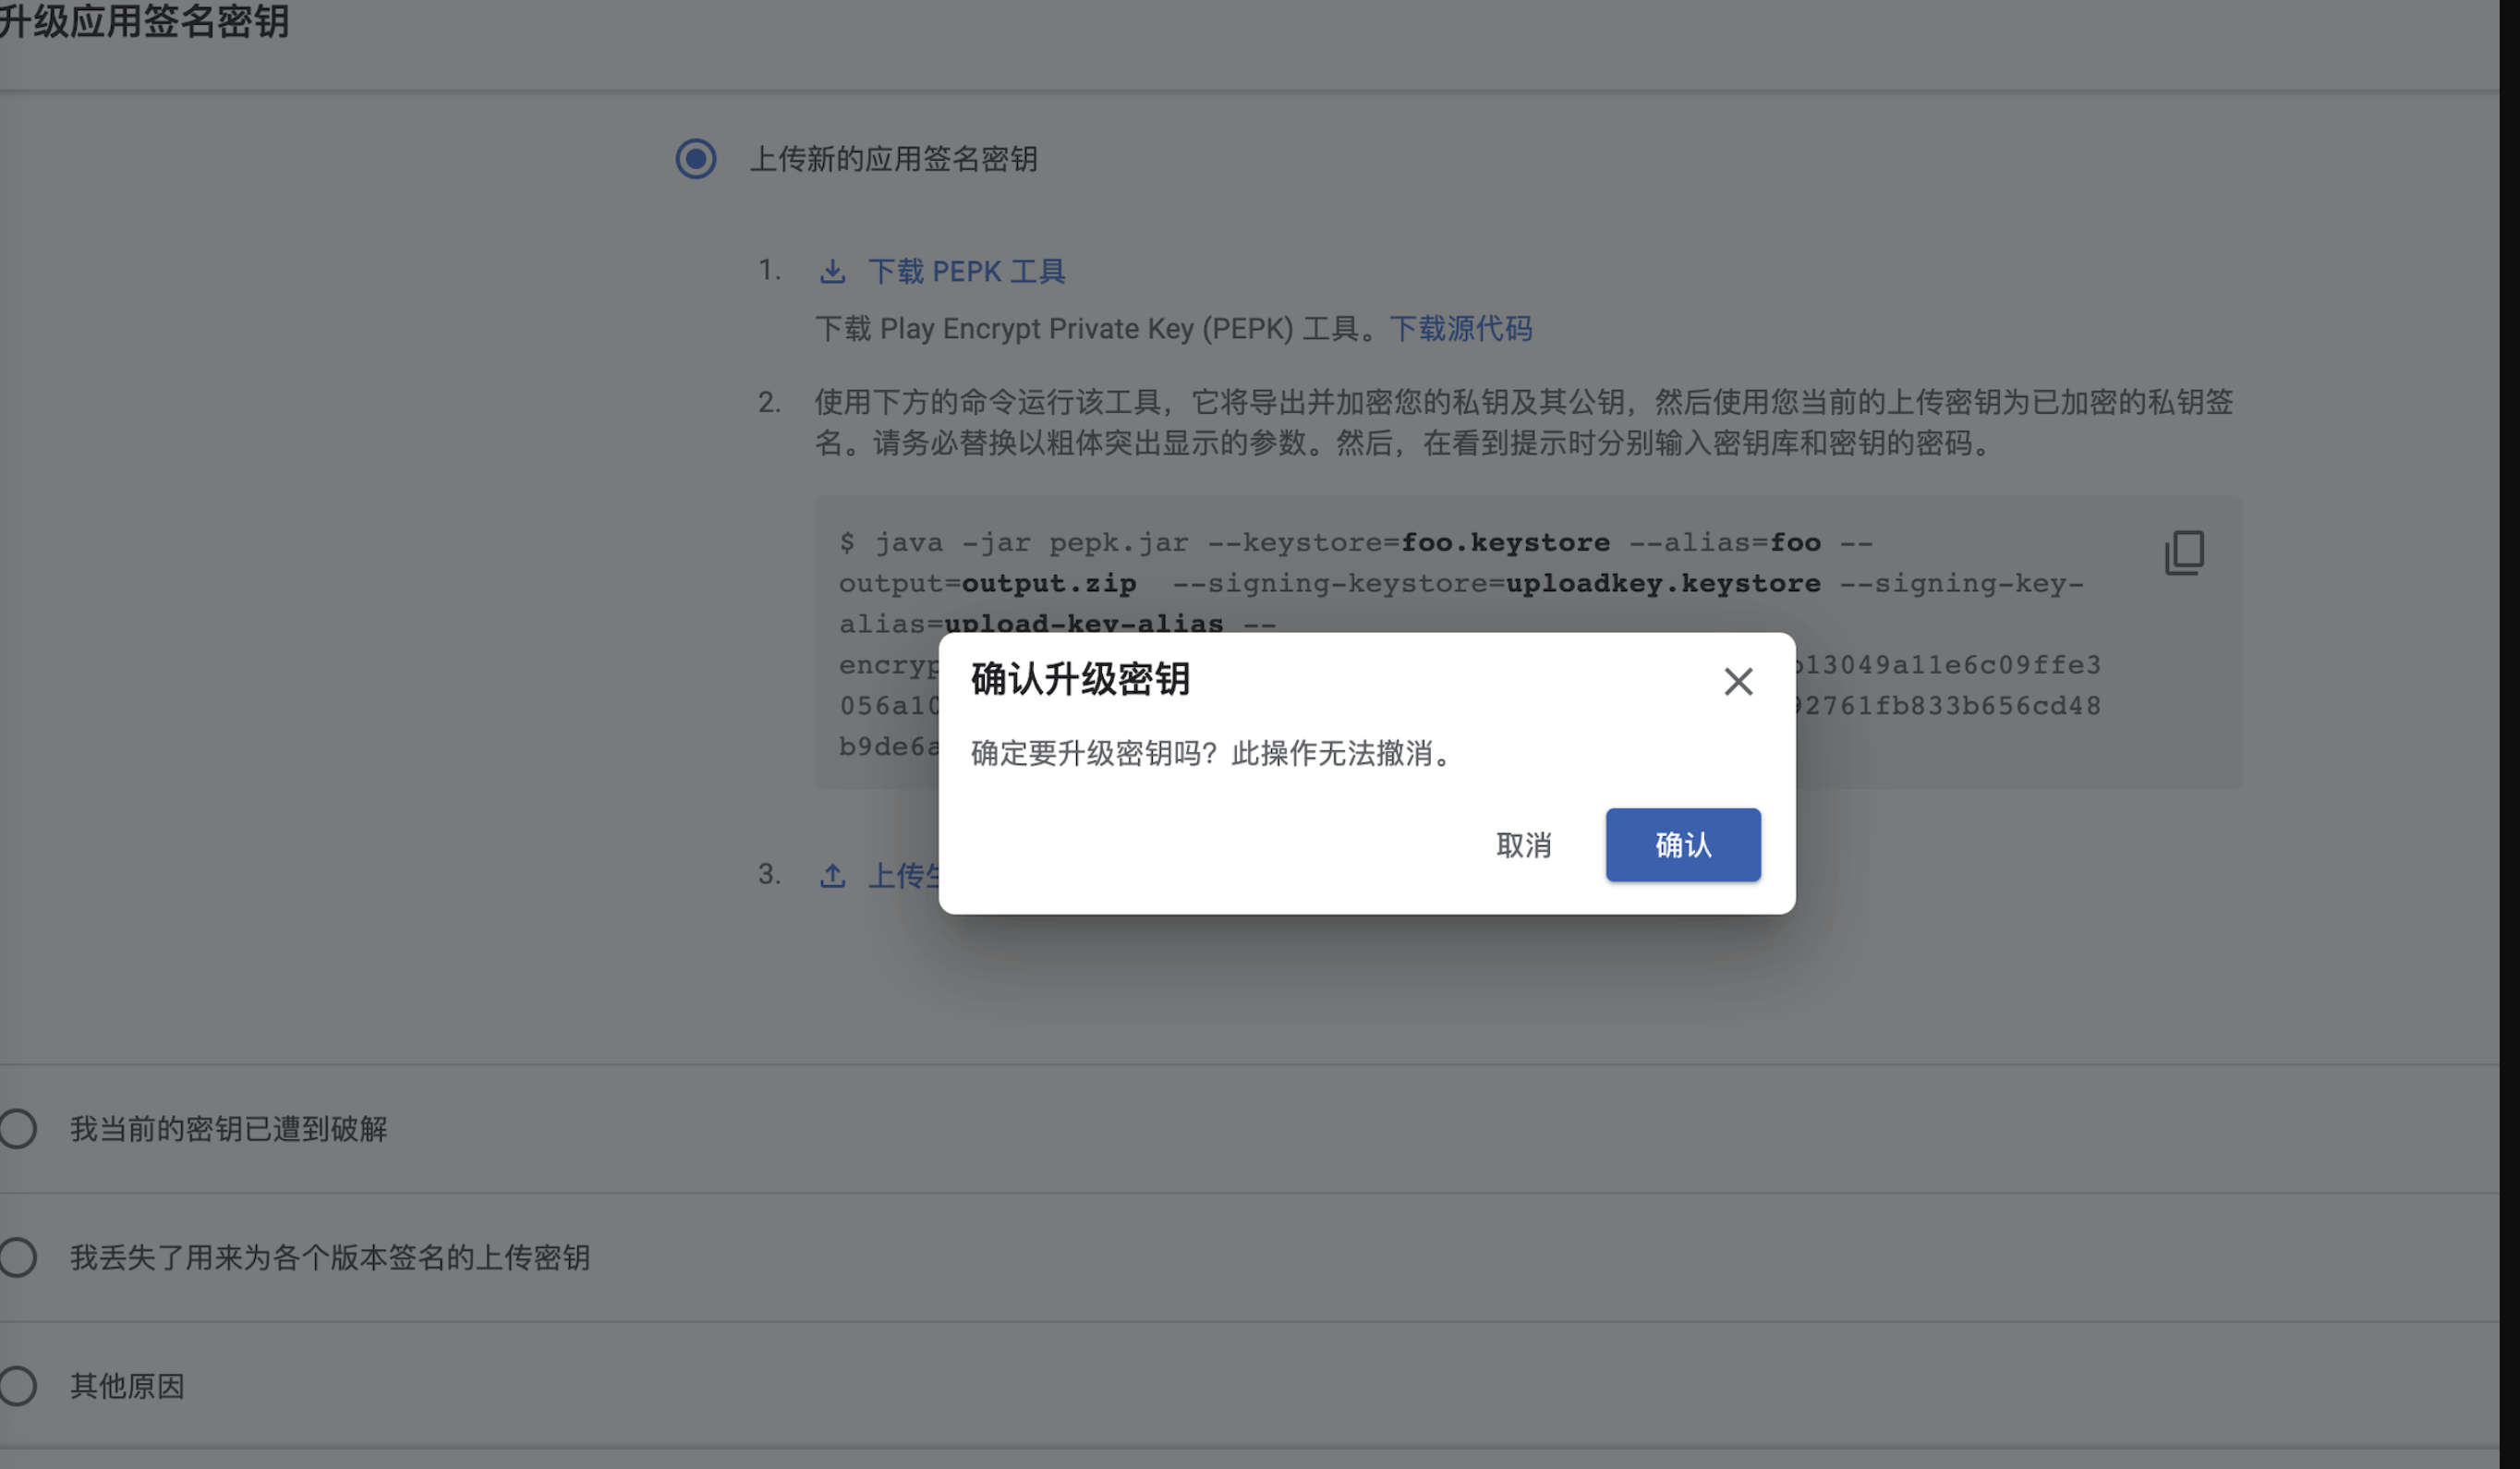Click 取消 to dismiss the confirmation dialog
The height and width of the screenshot is (1469, 2520).
1523,846
